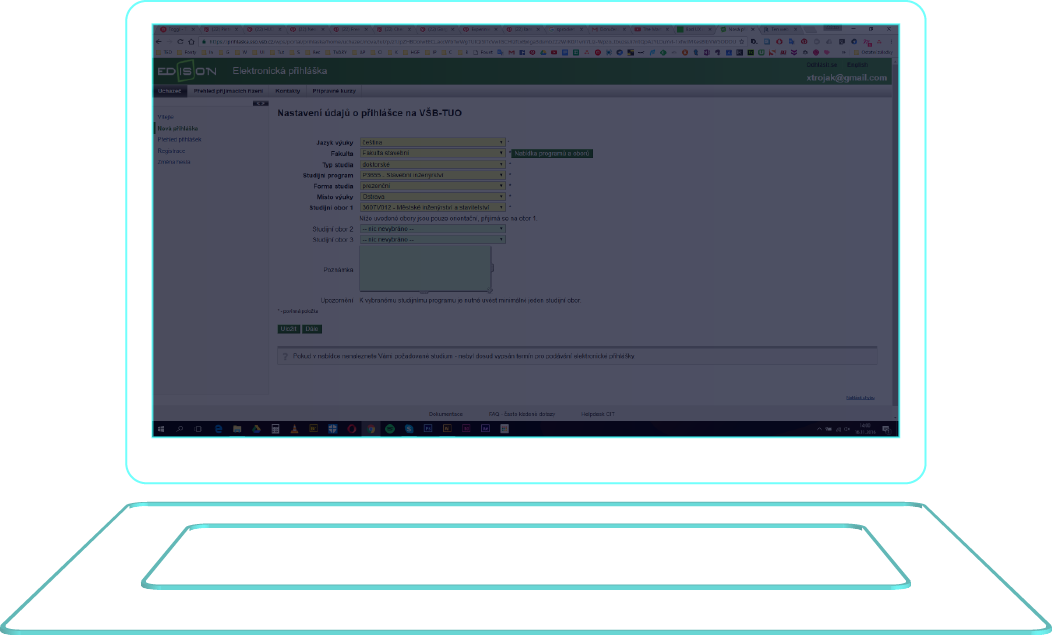This screenshot has height=635, width=1052.
Task: Open Calculator from the taskbar
Action: coord(275,429)
